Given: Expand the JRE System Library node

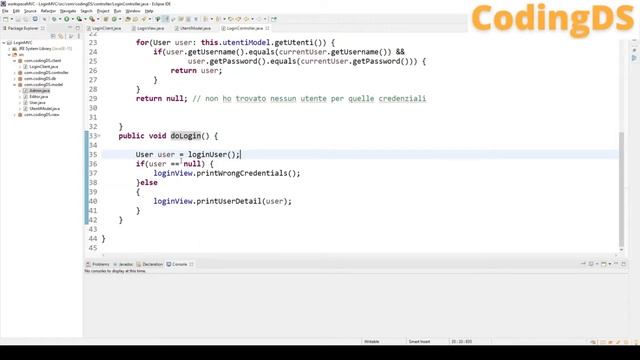Looking at the screenshot, I should coord(9,49).
